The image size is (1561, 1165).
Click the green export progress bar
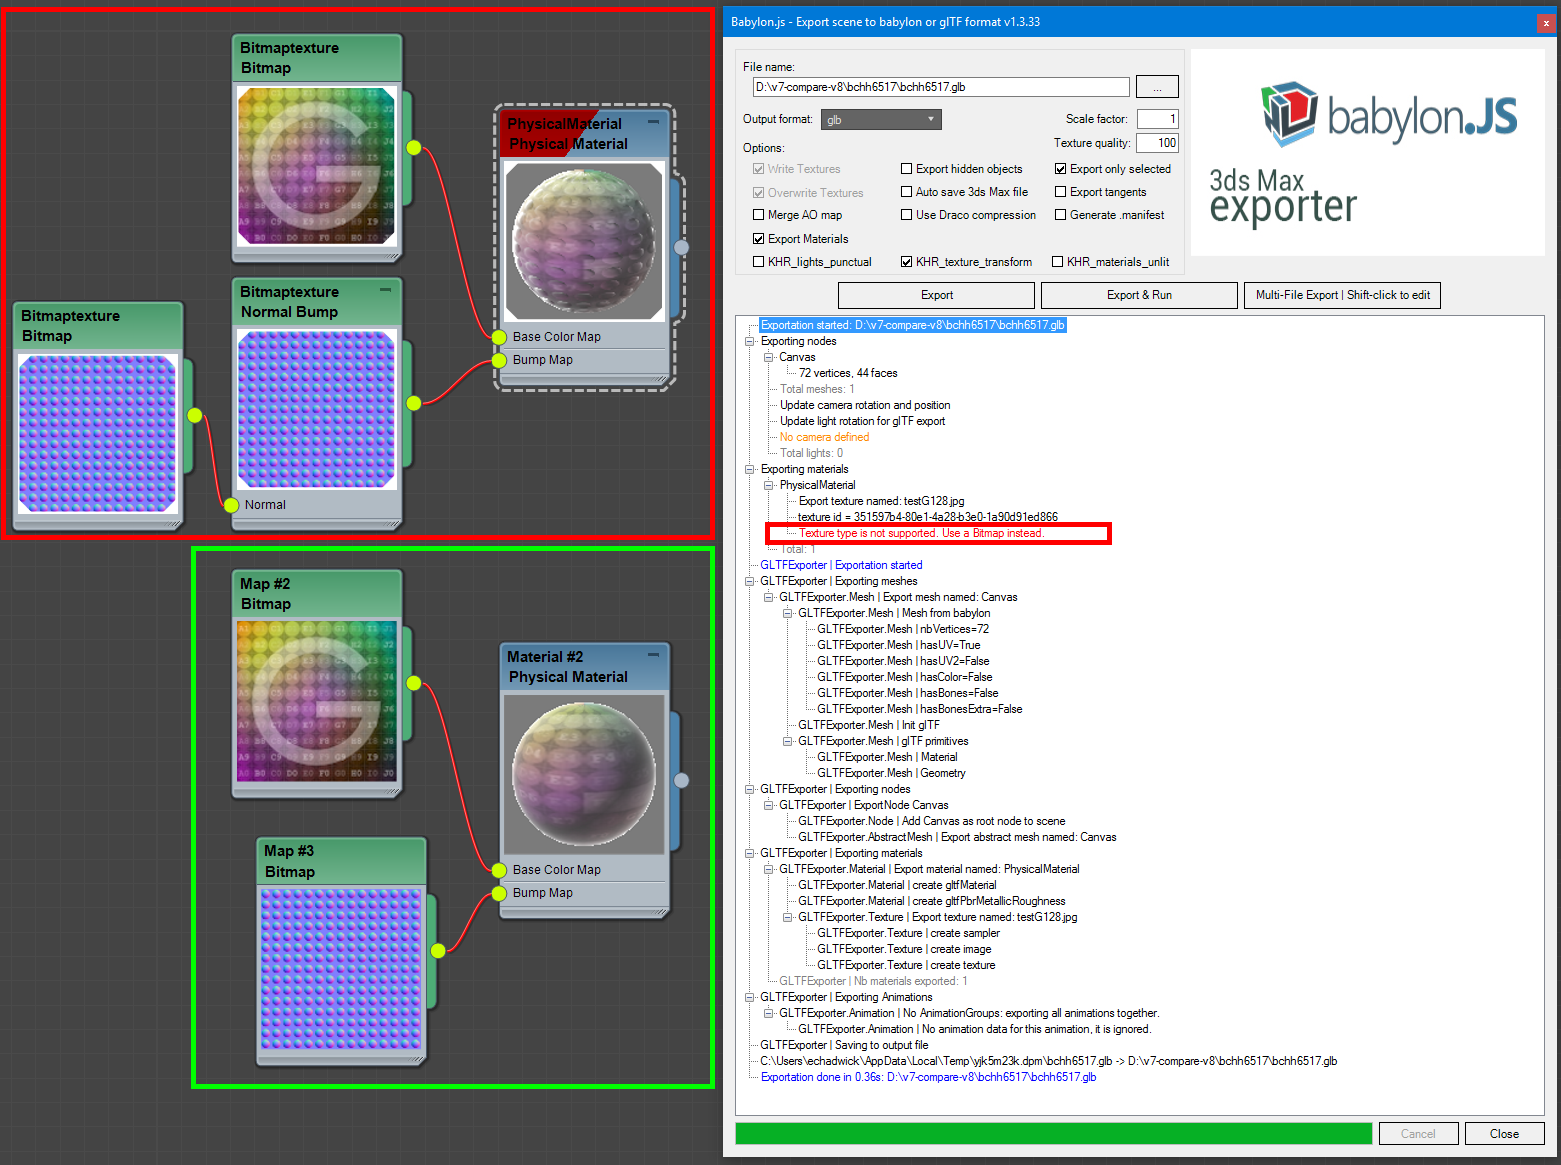tap(1053, 1133)
